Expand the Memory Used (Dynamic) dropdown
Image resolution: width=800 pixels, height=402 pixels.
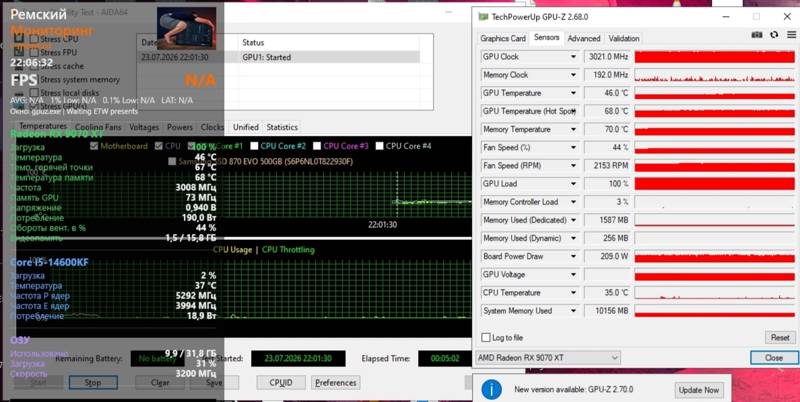[573, 238]
